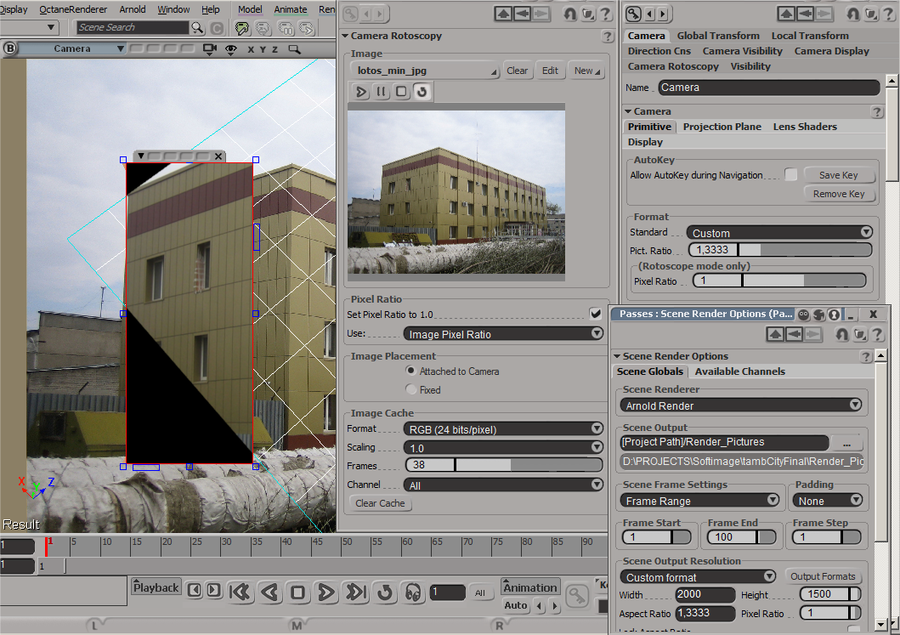
Task: Click left arrow icon in Camera Rotoscopy panel toolbar
Action: pyautogui.click(x=522, y=13)
